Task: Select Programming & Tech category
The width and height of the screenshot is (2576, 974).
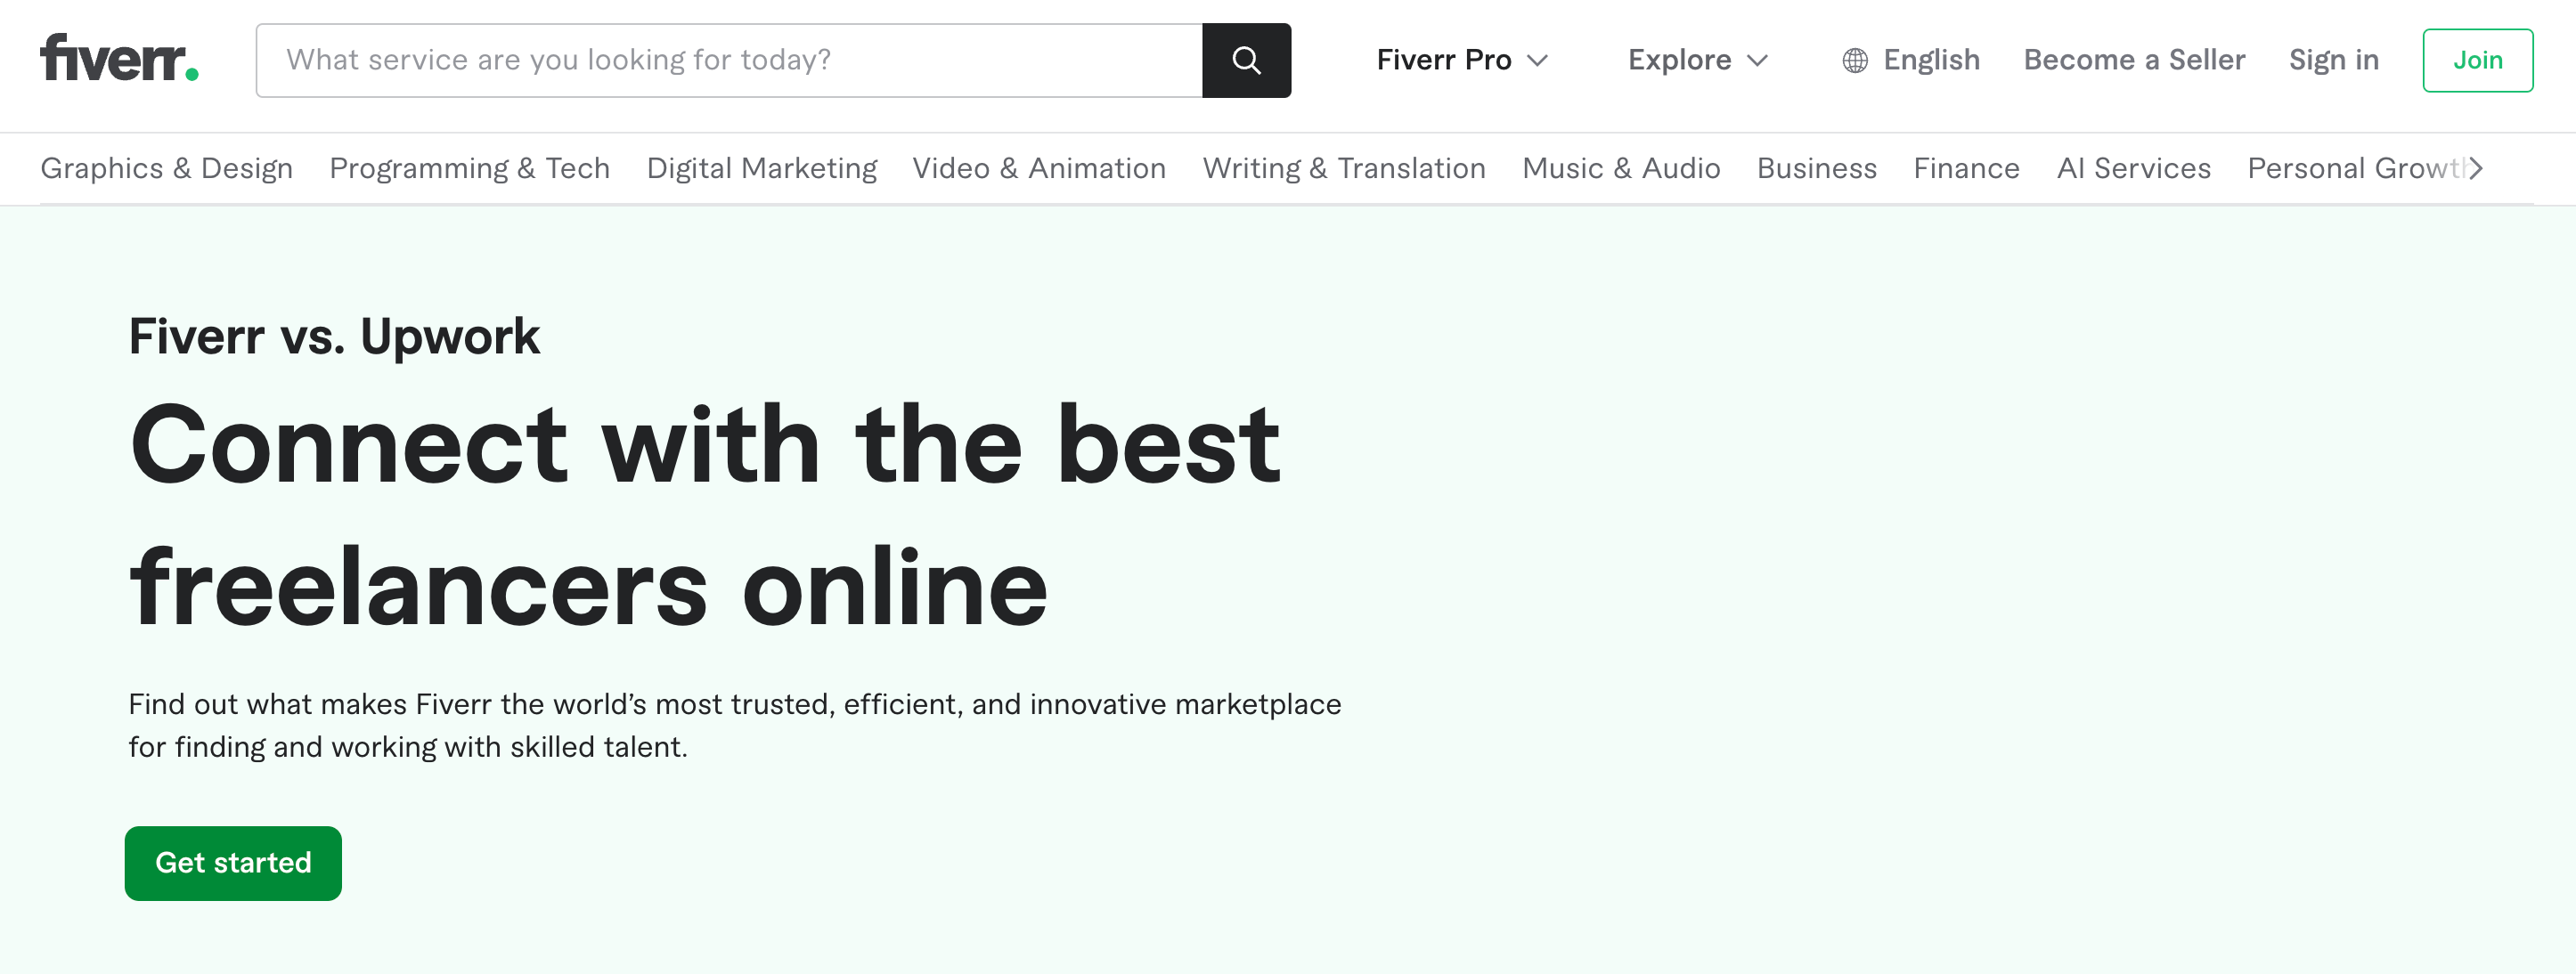Action: tap(469, 168)
